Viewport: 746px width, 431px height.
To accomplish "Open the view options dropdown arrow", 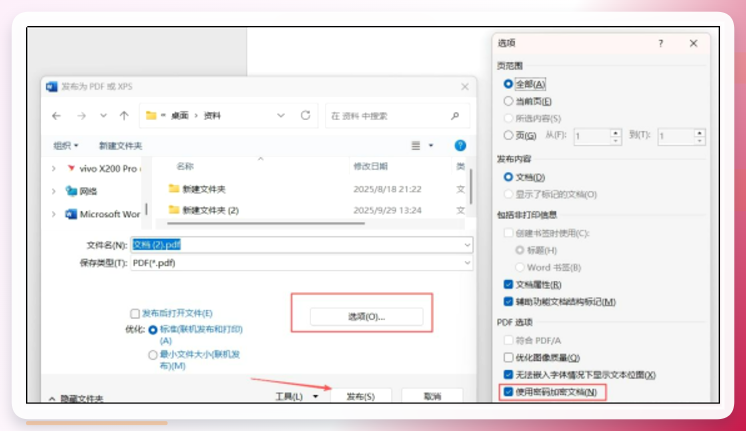I will 431,146.
